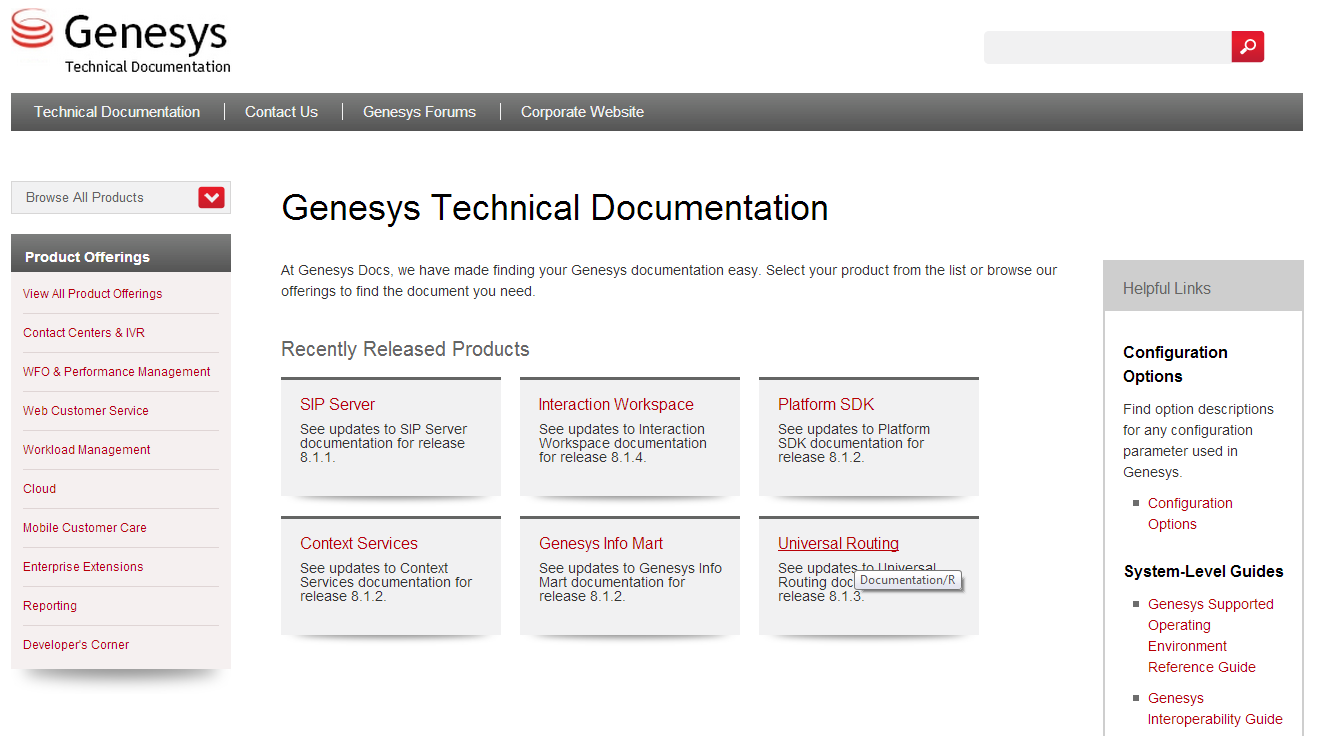Open Genesys Forums from the nav bar
This screenshot has height=736, width=1319.
tap(419, 112)
